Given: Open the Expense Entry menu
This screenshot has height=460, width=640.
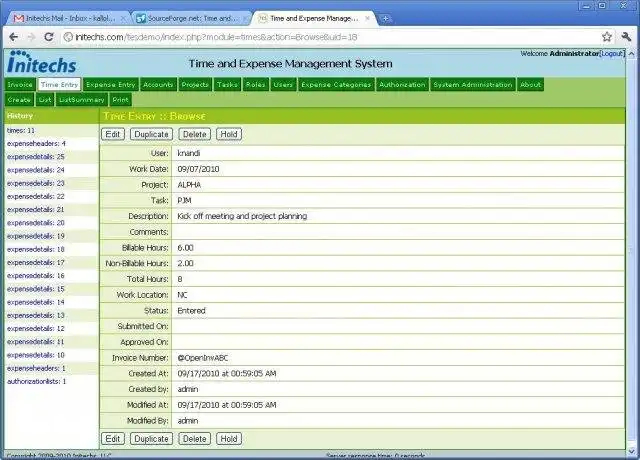Looking at the screenshot, I should click(x=110, y=84).
